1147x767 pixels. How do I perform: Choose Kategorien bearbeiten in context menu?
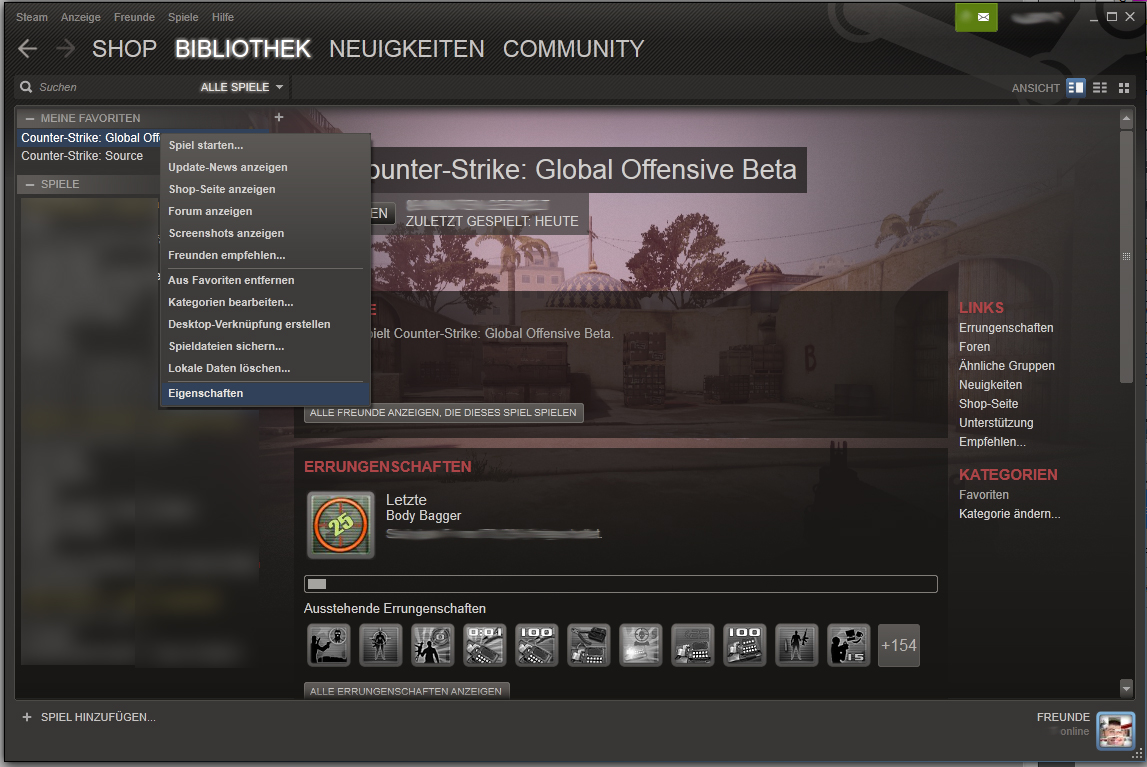pyautogui.click(x=265, y=302)
